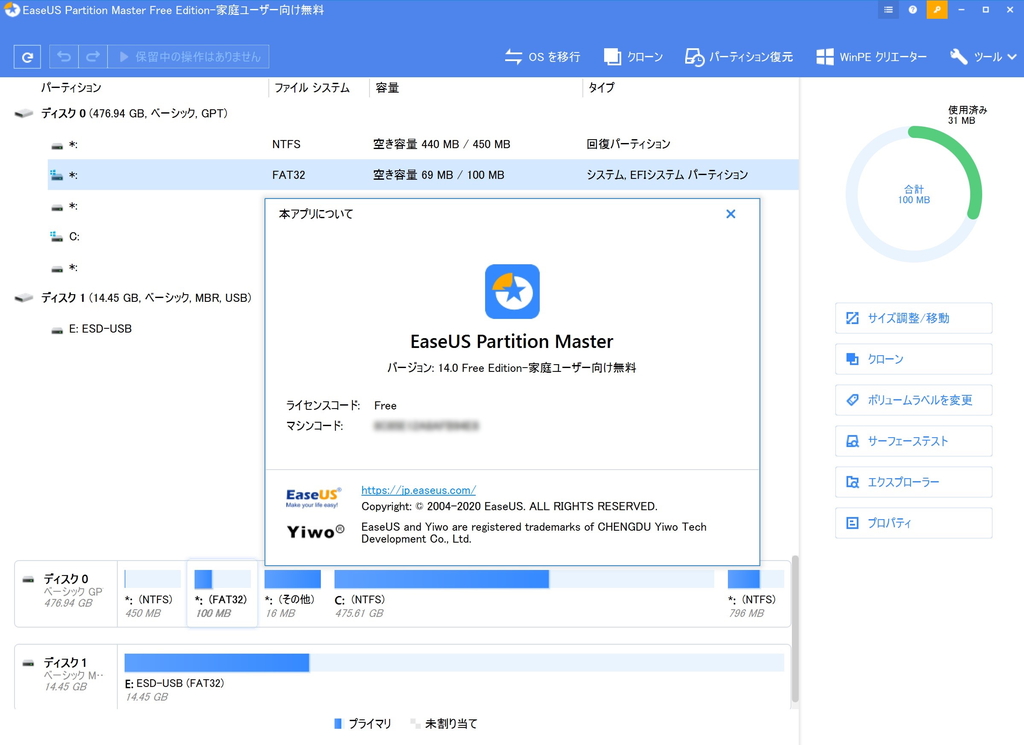Screen dimensions: 1024x745
Task: Start a サーフェーステスト surface test
Action: [913, 441]
